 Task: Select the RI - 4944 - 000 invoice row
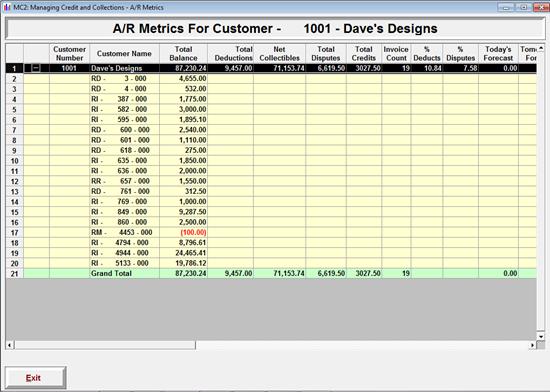pos(271,253)
